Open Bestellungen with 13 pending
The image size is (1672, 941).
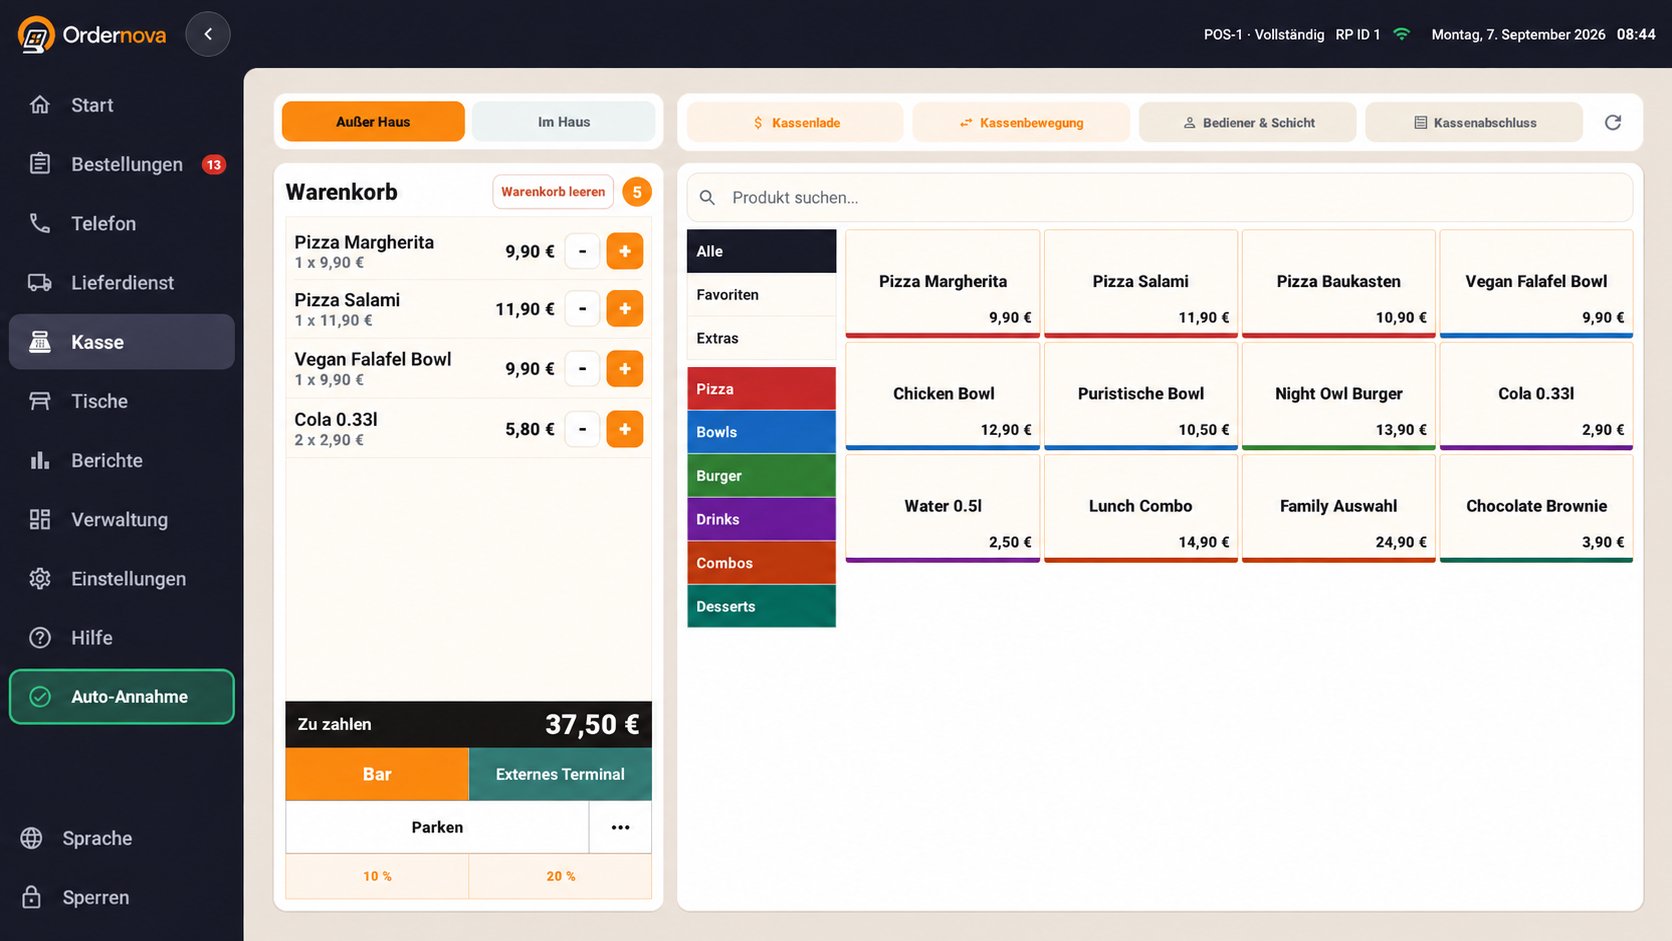click(121, 164)
